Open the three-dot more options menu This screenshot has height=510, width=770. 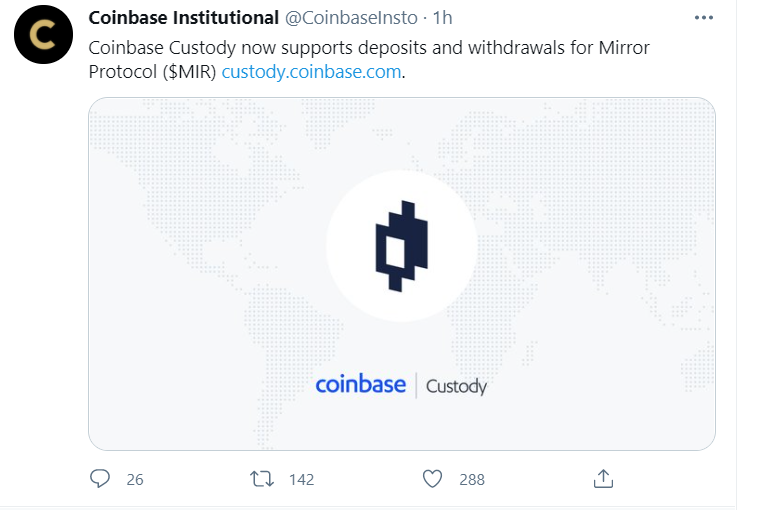point(704,18)
